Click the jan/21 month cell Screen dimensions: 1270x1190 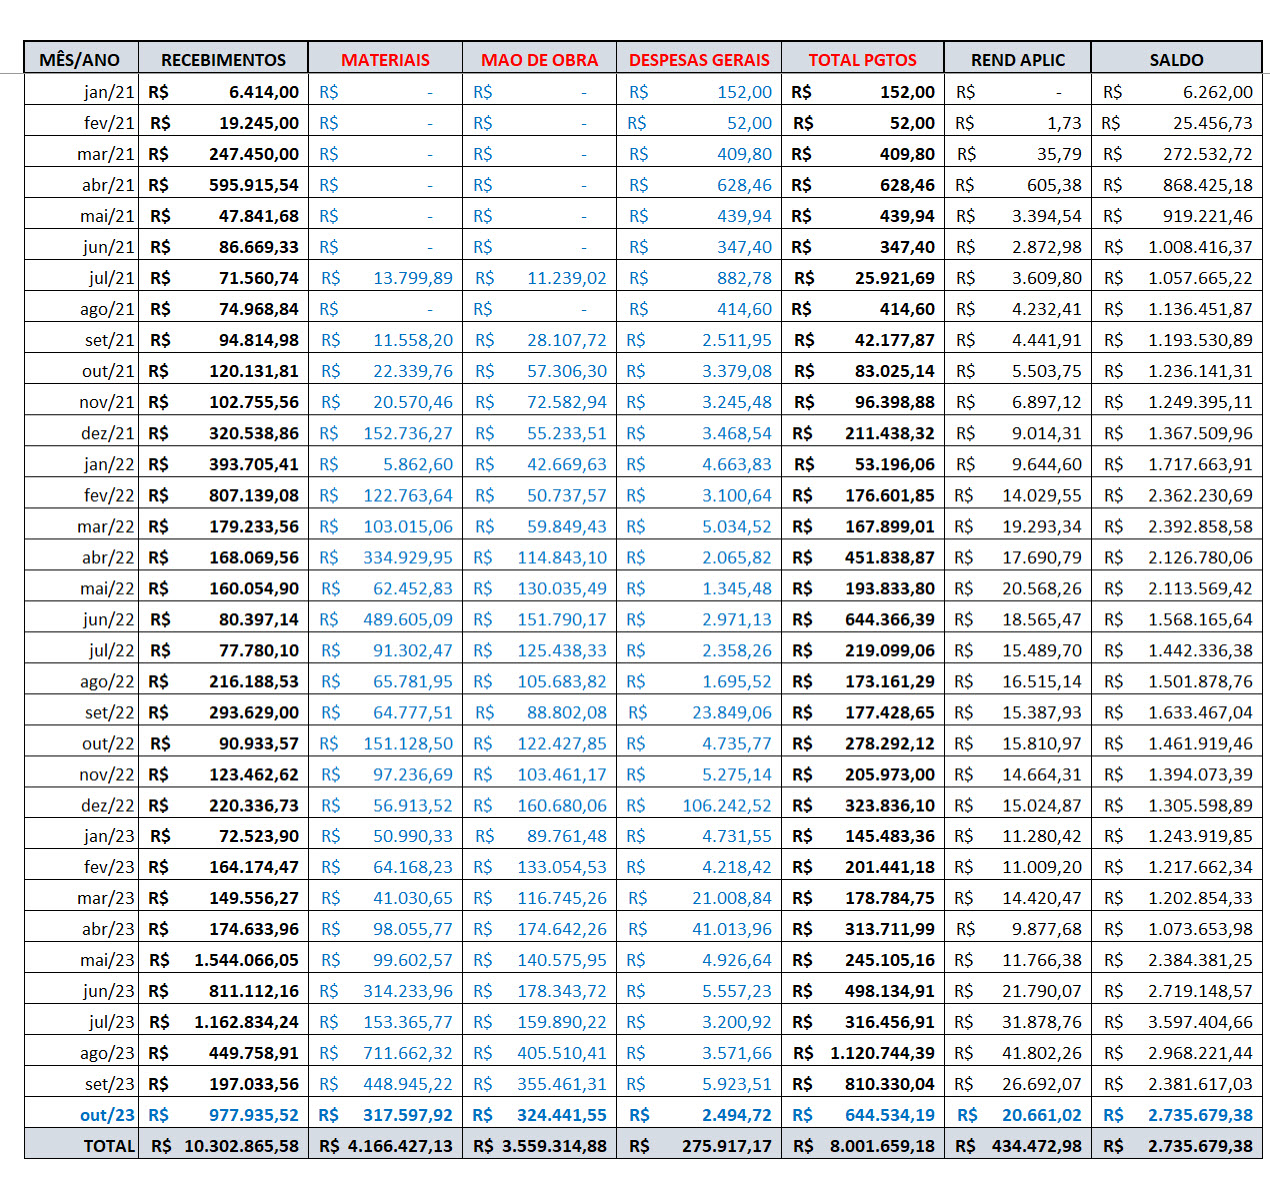pos(108,92)
